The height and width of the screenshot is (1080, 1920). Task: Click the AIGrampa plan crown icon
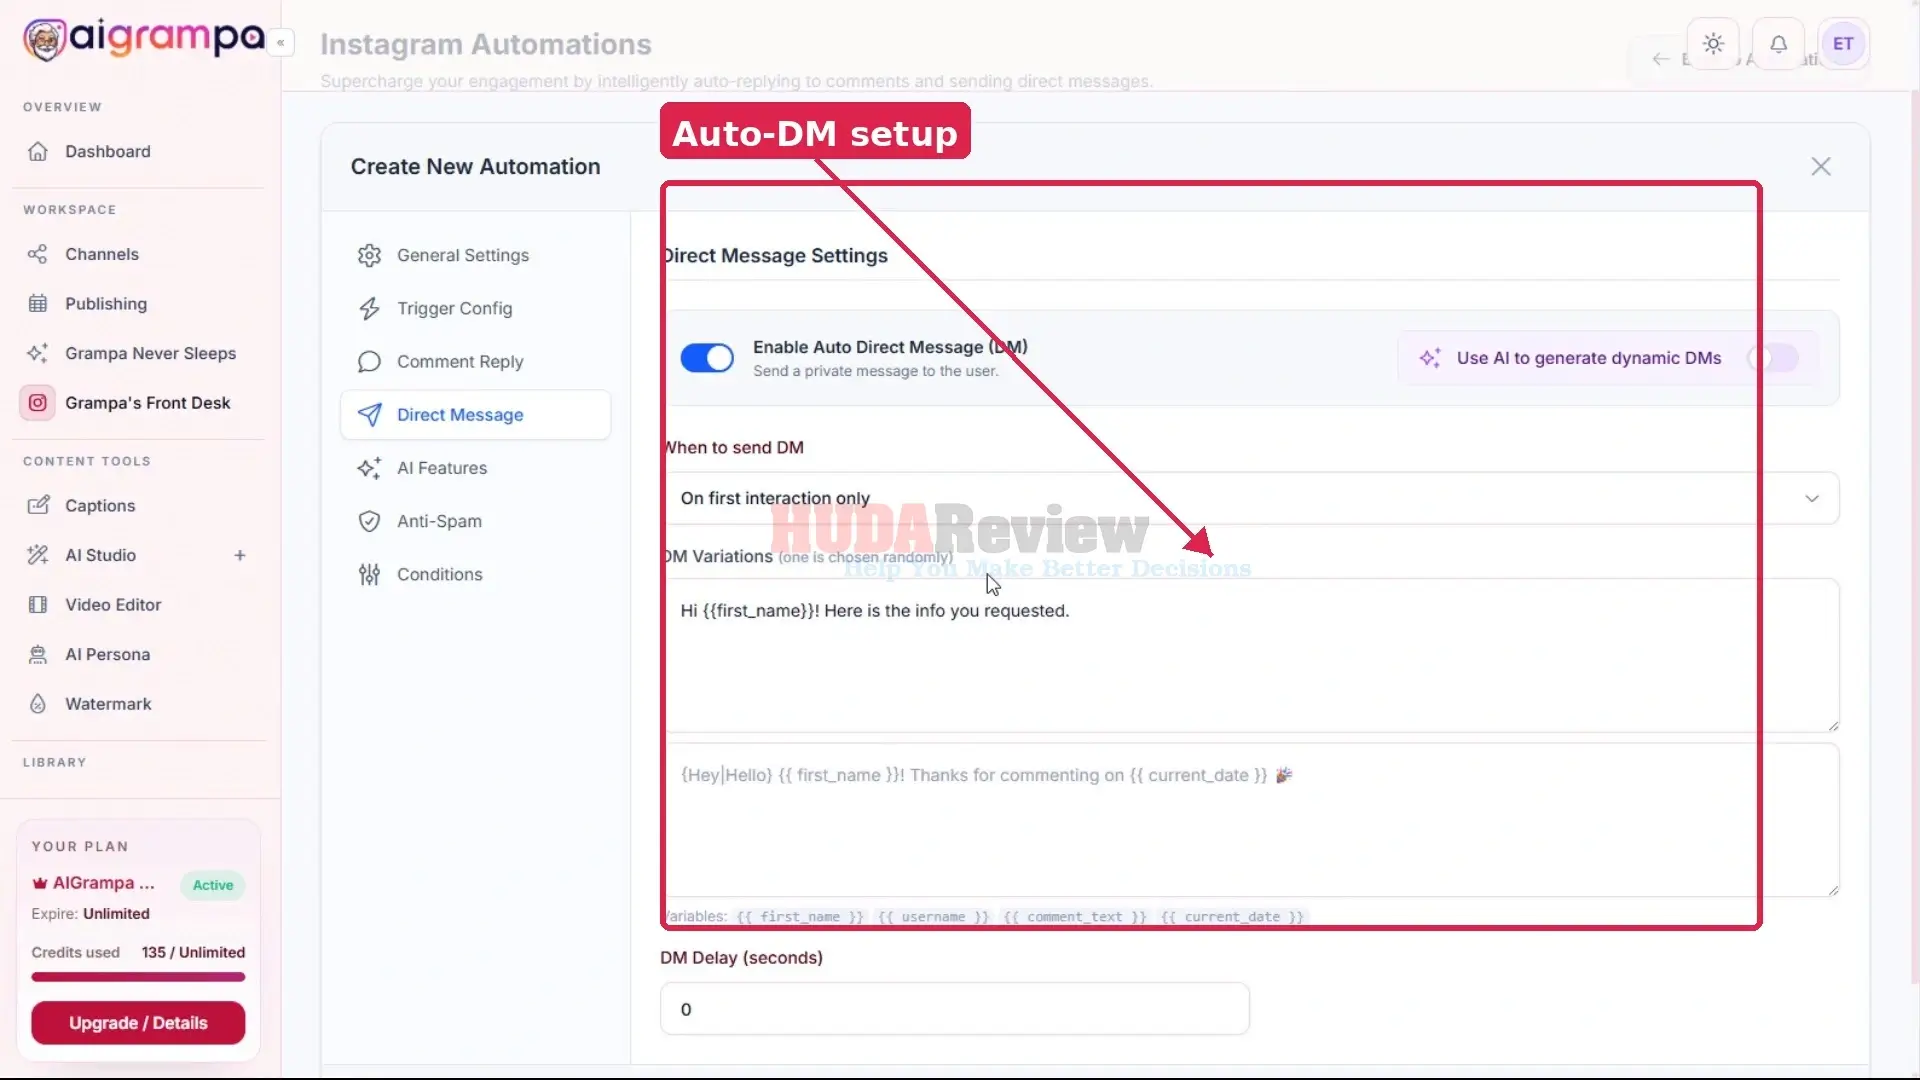point(40,883)
